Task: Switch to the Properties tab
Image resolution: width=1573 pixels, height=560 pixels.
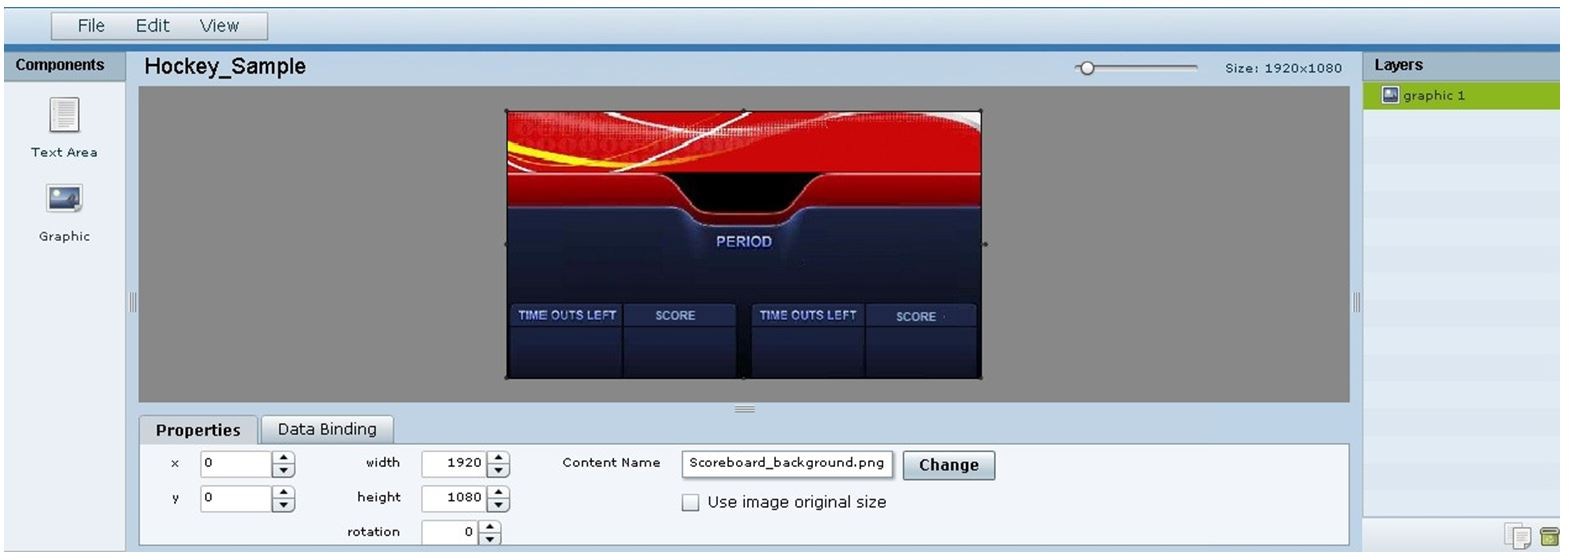Action: 198,430
